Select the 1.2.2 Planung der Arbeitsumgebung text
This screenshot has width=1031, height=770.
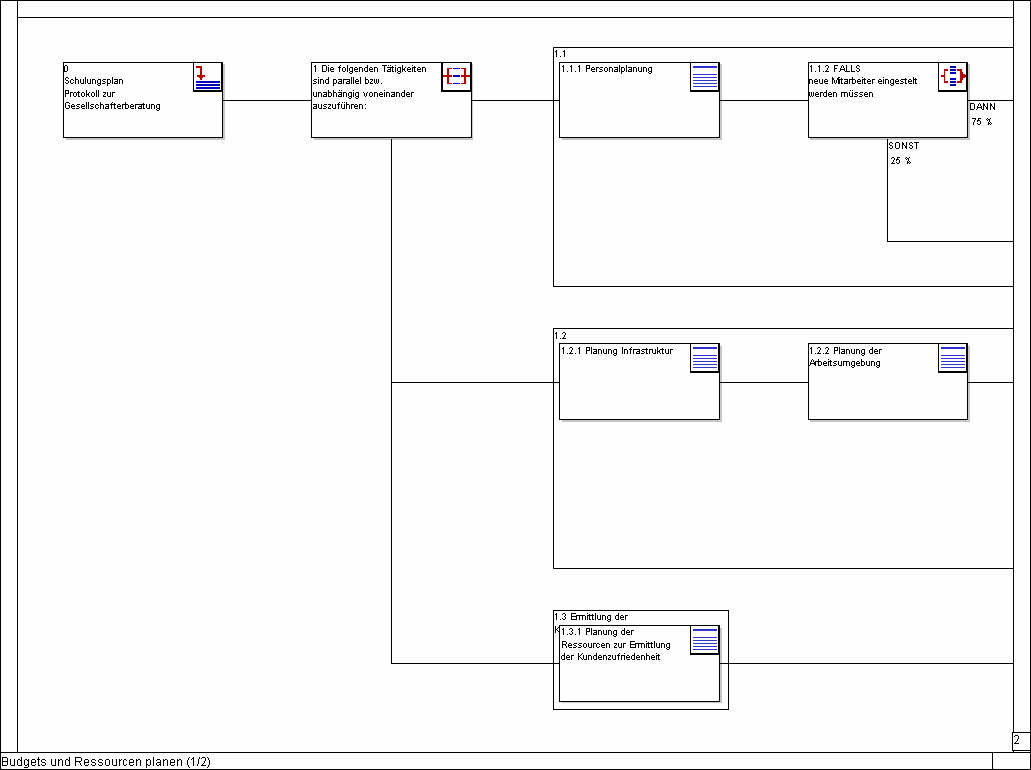846,357
